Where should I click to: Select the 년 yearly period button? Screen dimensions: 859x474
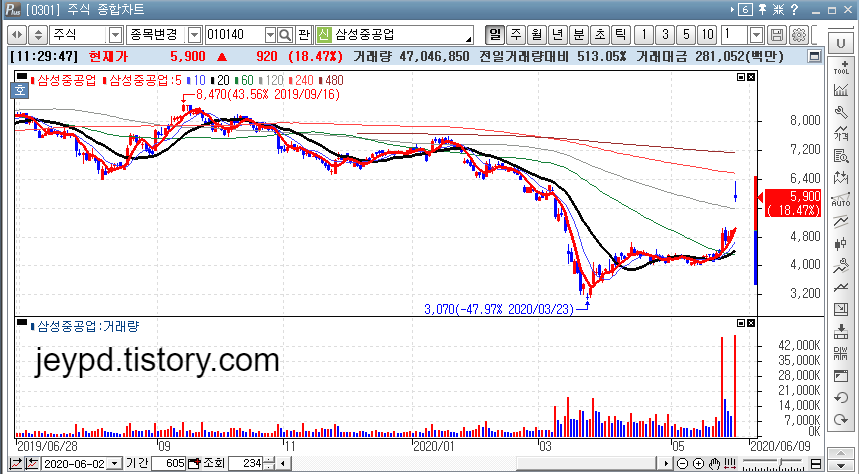tap(558, 35)
